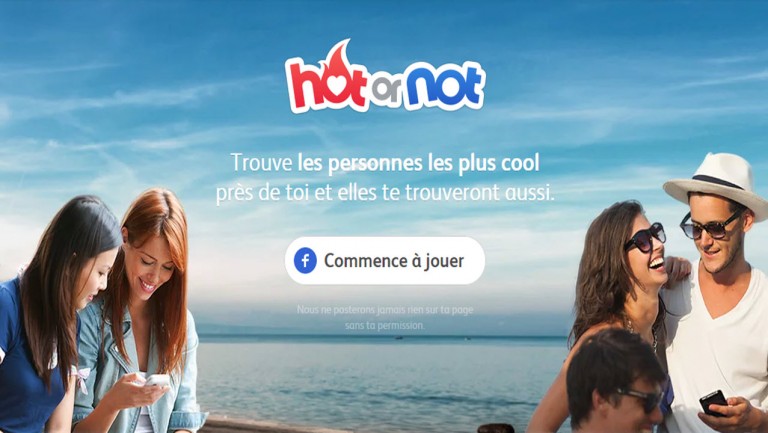Click the black phone held by man
The image size is (768, 433).
(713, 403)
